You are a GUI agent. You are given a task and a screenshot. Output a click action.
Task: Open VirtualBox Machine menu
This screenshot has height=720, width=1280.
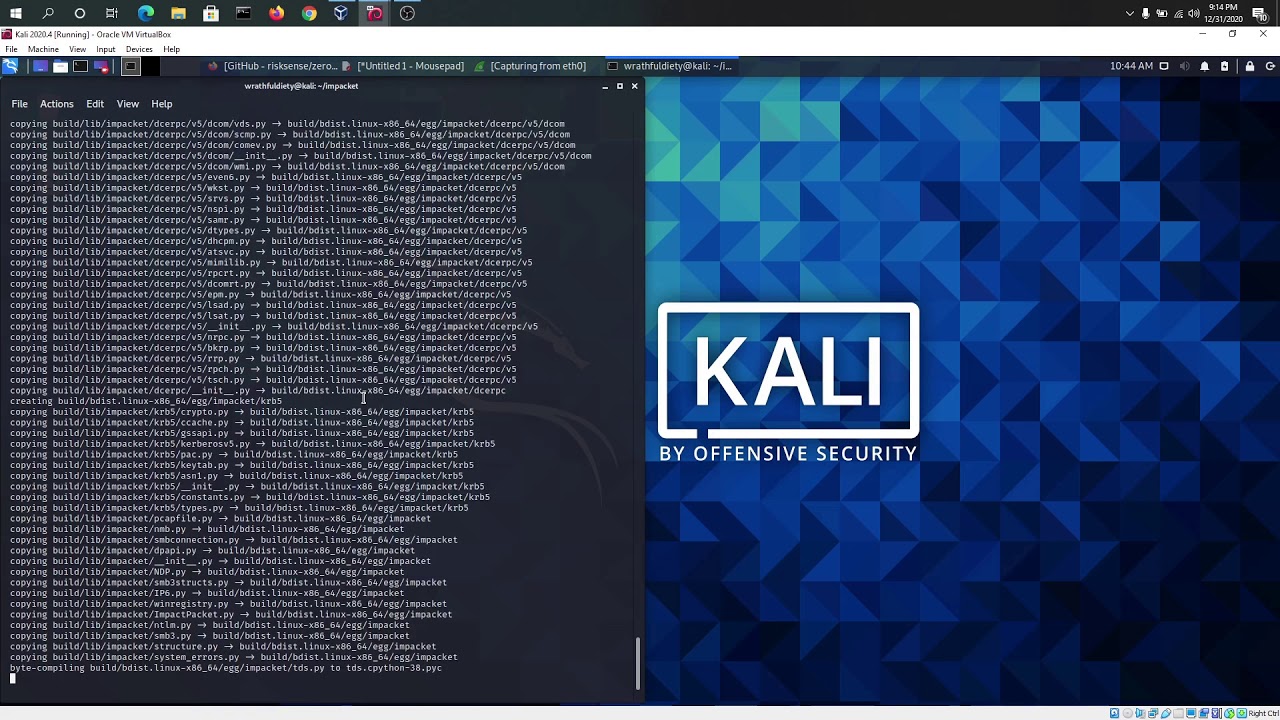(43, 49)
